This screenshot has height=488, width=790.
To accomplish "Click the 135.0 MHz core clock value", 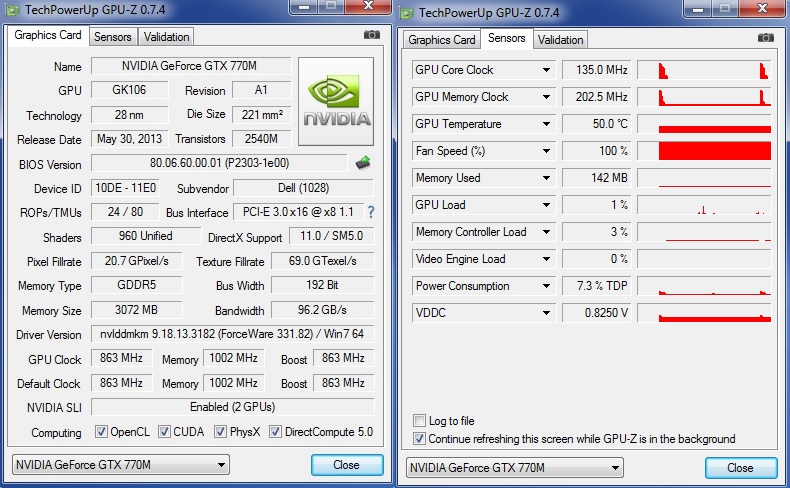I will (597, 70).
